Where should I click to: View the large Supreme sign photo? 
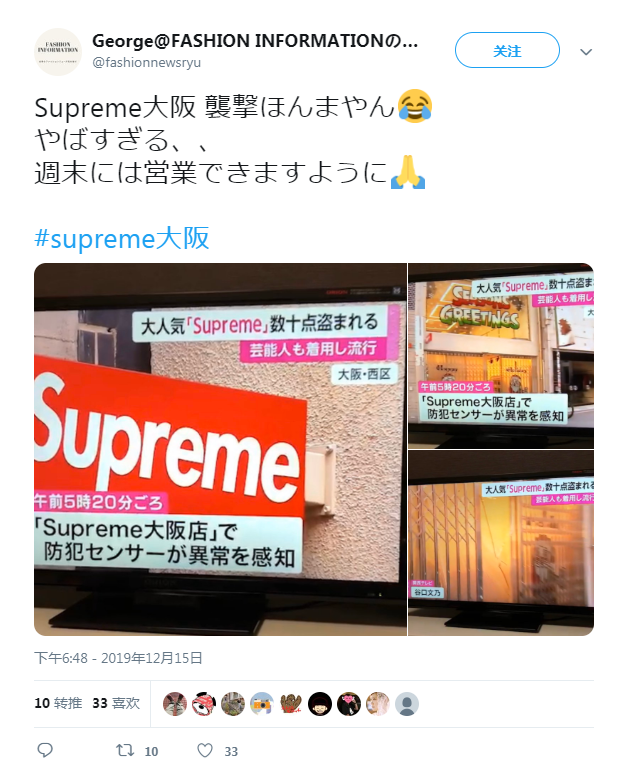220,449
